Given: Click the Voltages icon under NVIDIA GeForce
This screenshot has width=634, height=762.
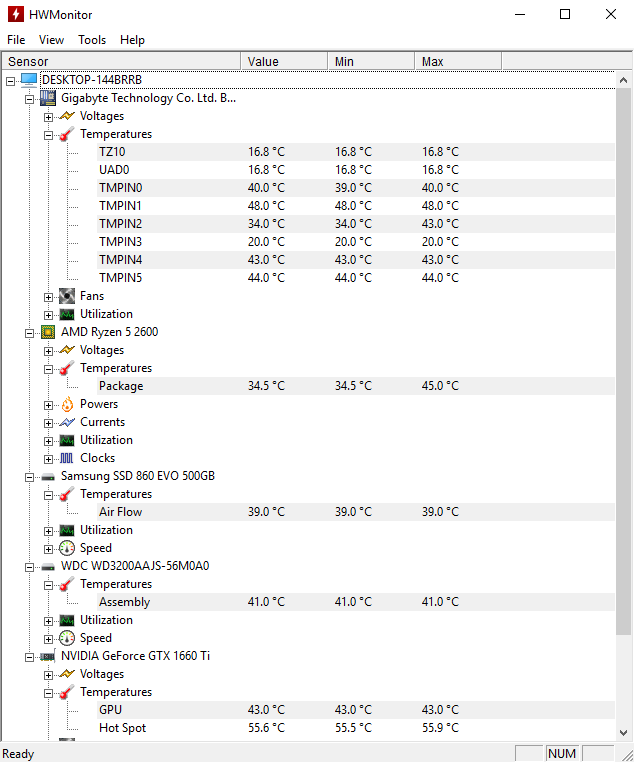Looking at the screenshot, I should 67,674.
